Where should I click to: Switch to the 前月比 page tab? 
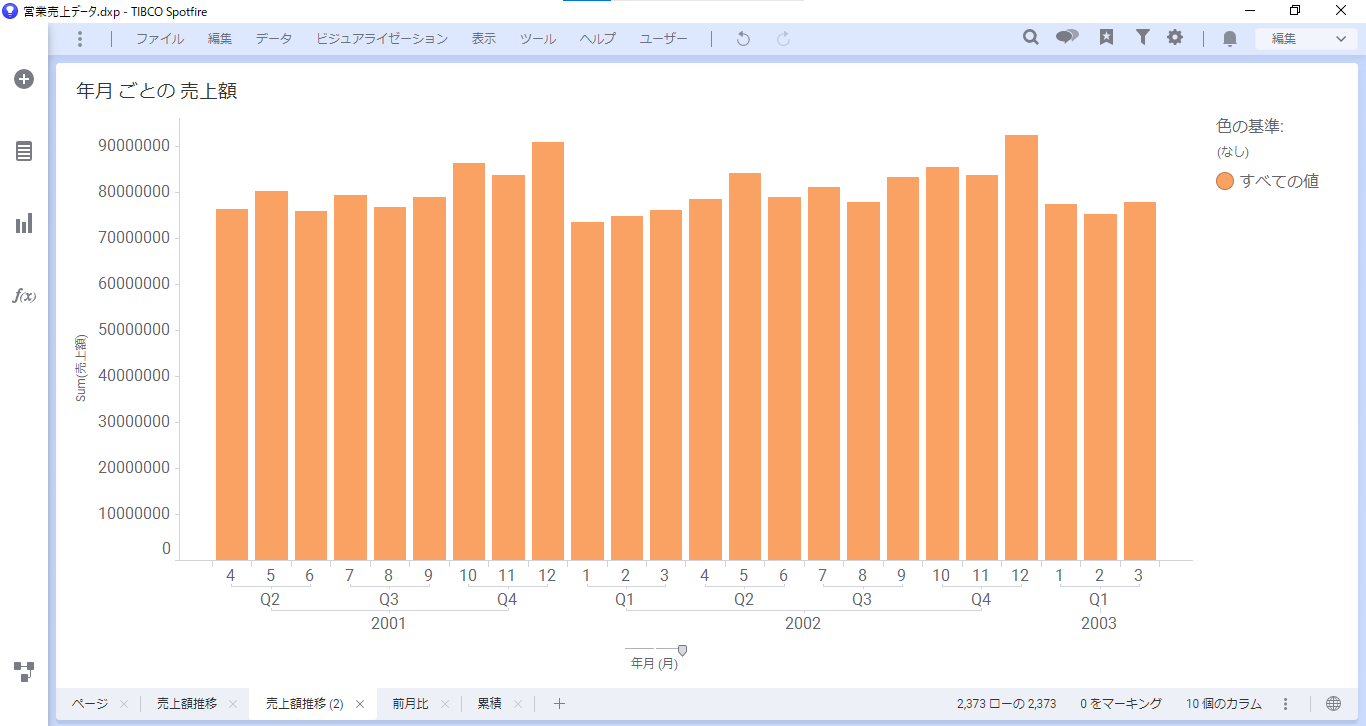coord(410,704)
